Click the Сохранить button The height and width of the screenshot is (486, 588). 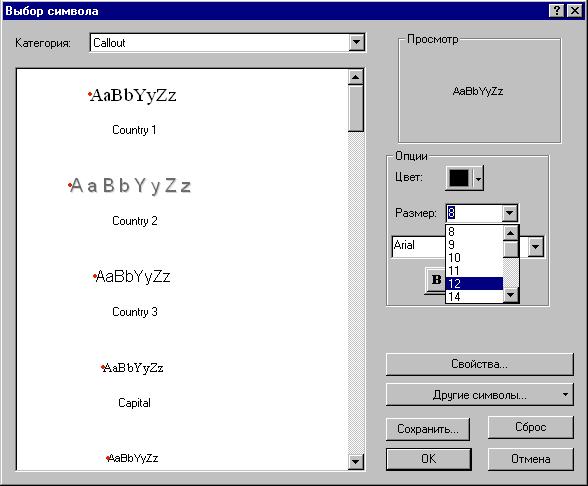[428, 429]
